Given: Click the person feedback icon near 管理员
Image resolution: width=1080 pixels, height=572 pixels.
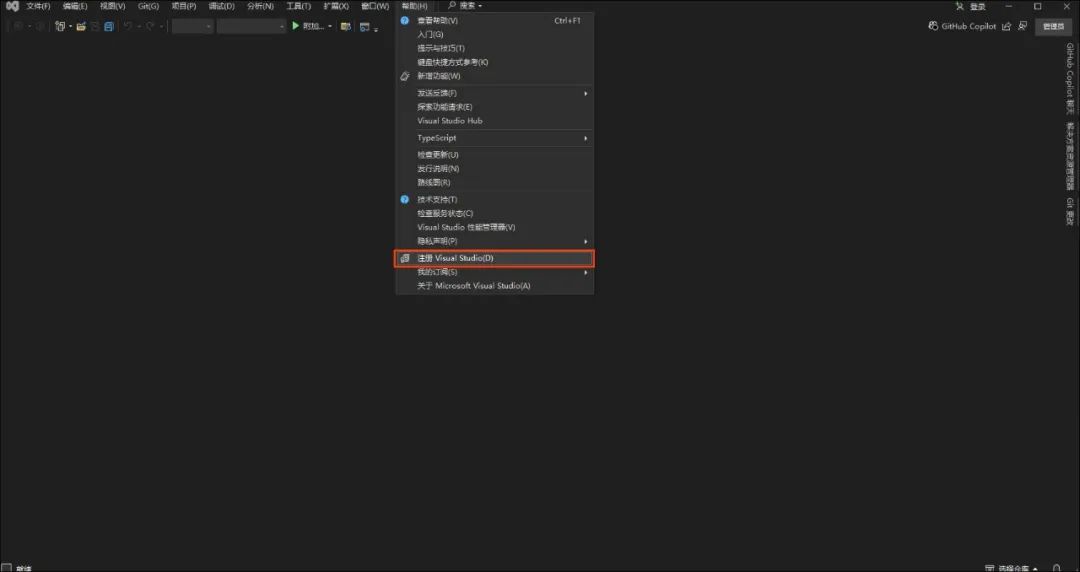Looking at the screenshot, I should coord(1023,26).
